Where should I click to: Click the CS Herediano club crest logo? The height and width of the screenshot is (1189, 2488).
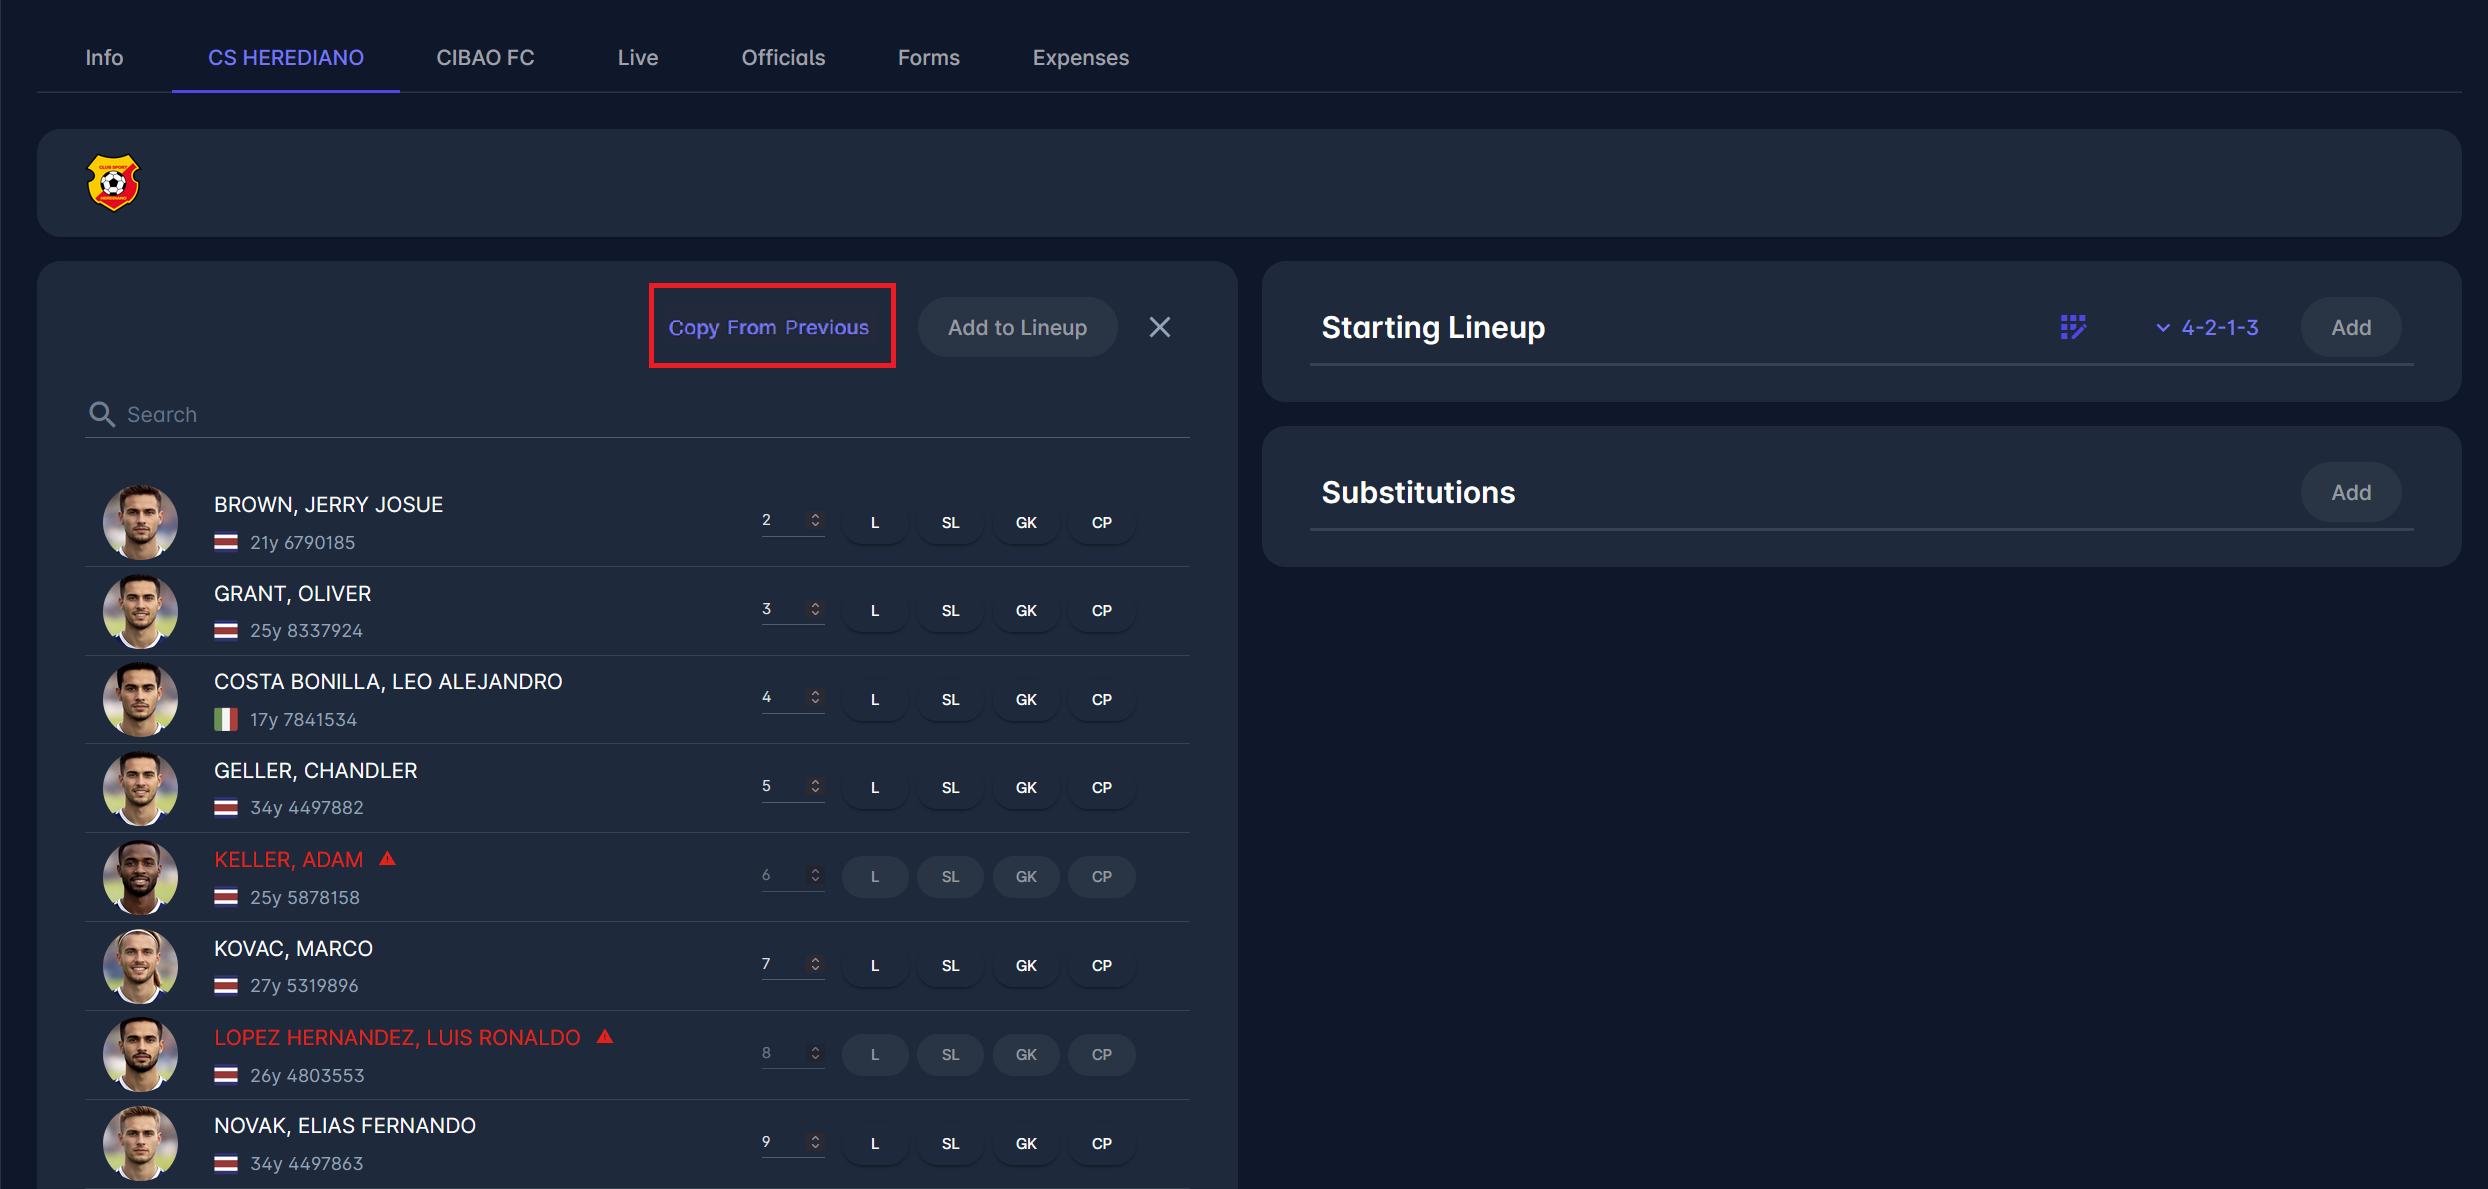(x=113, y=183)
